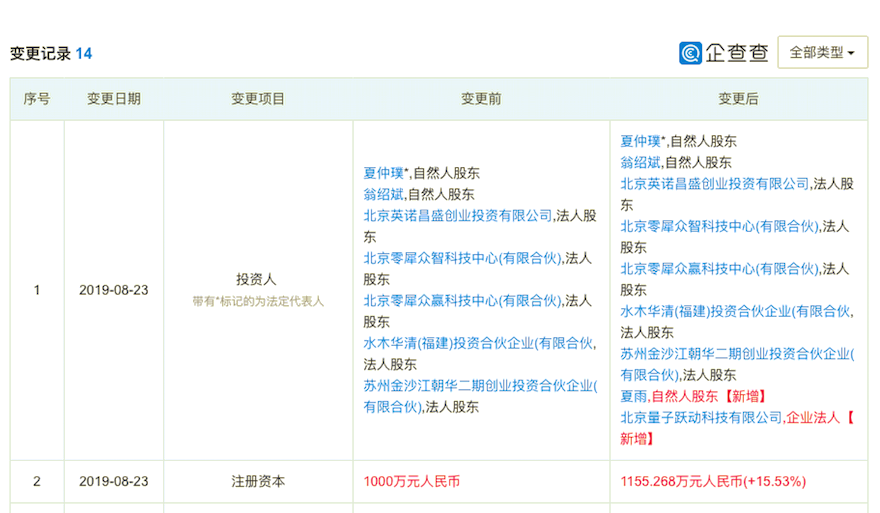
Task: Open 北京零犀众智科技中心 link in 变更前 column
Action: (462, 258)
